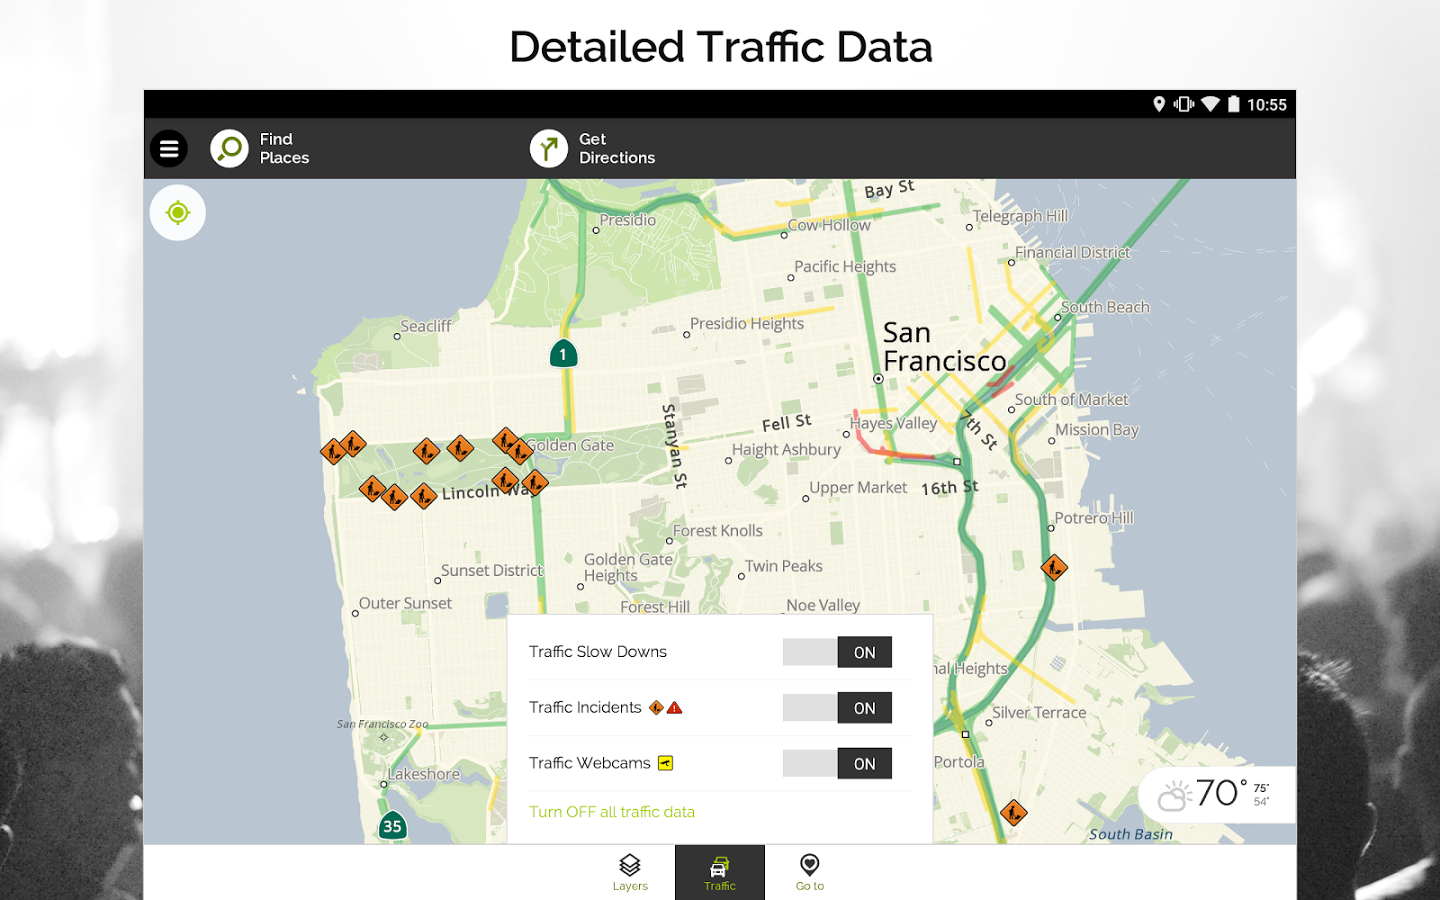Tap location icon in status bar
The image size is (1440, 900).
pos(1159,104)
